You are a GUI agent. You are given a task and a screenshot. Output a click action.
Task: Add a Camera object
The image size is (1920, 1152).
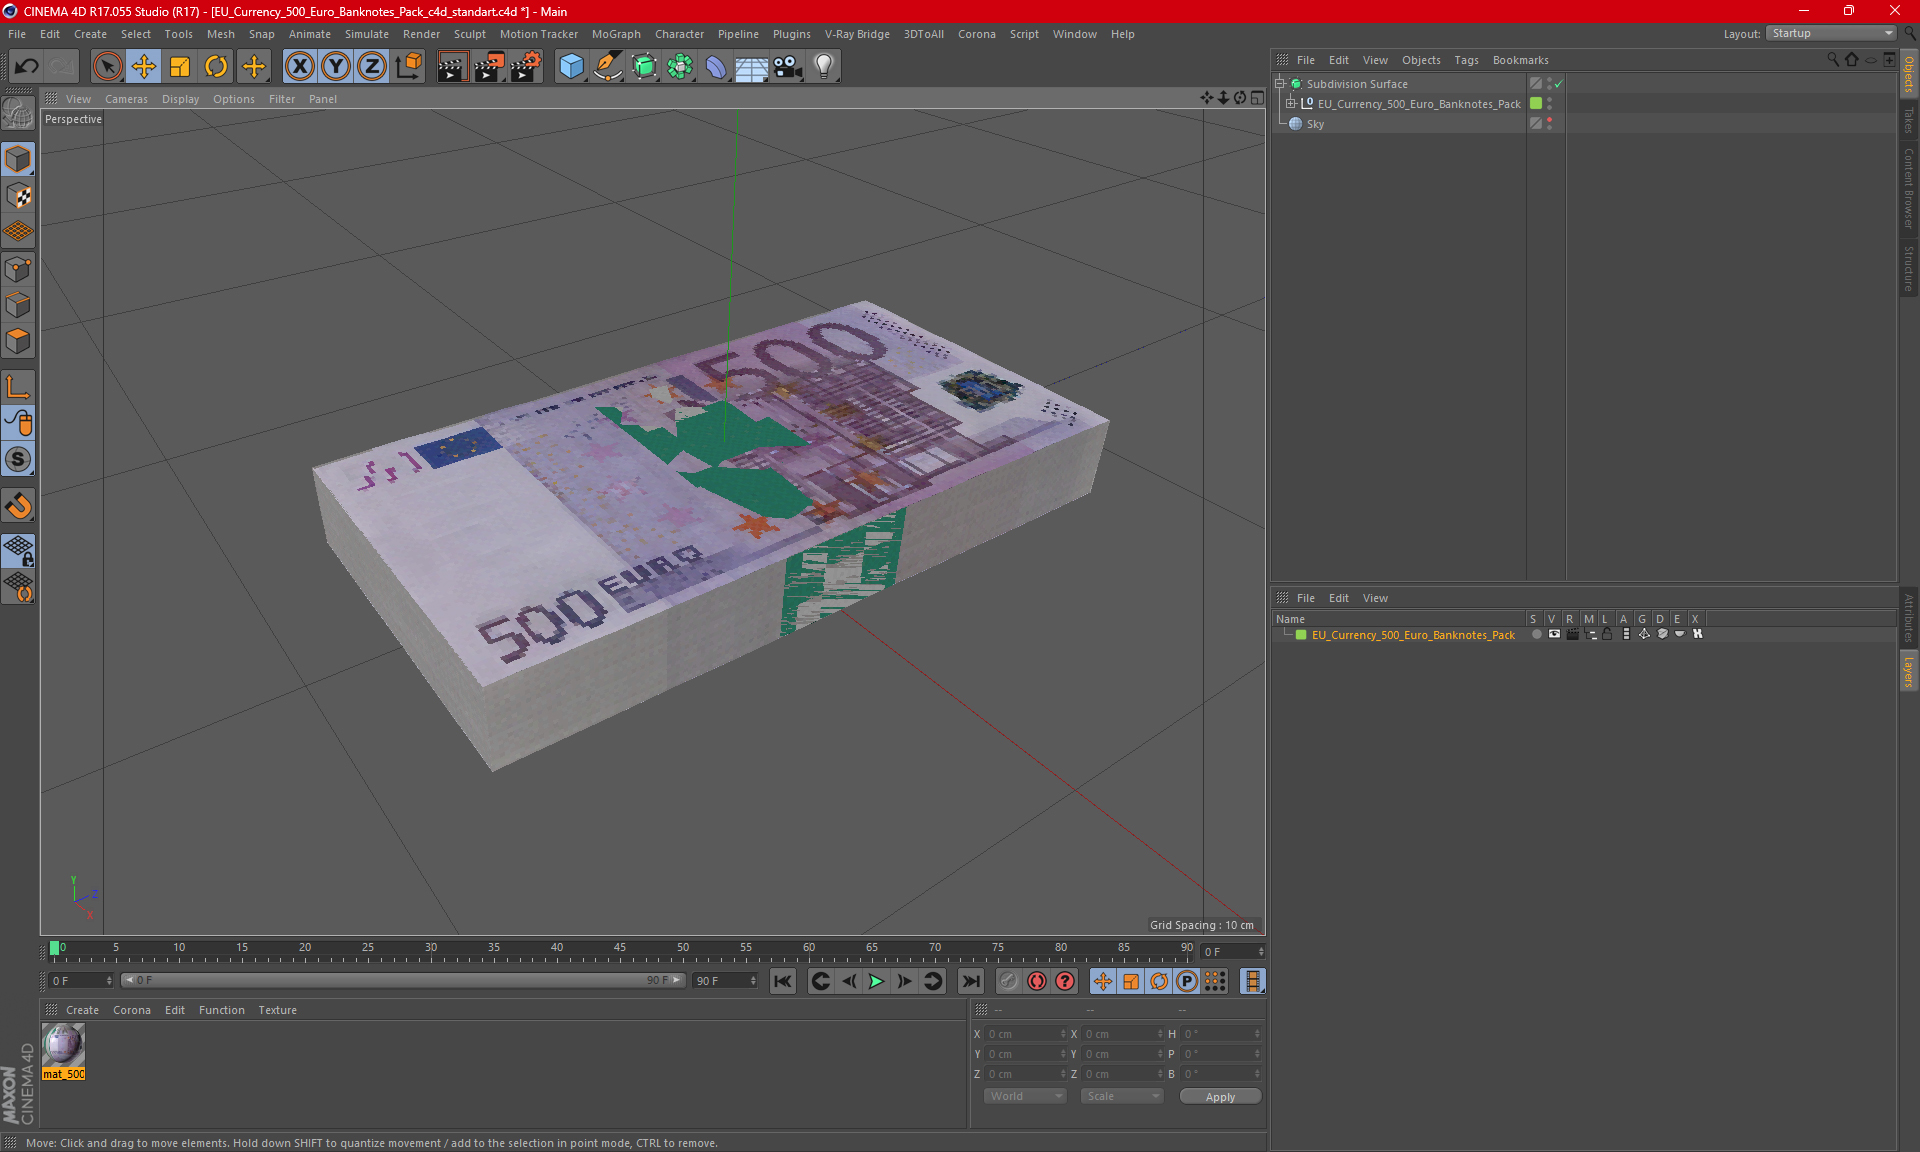click(787, 66)
